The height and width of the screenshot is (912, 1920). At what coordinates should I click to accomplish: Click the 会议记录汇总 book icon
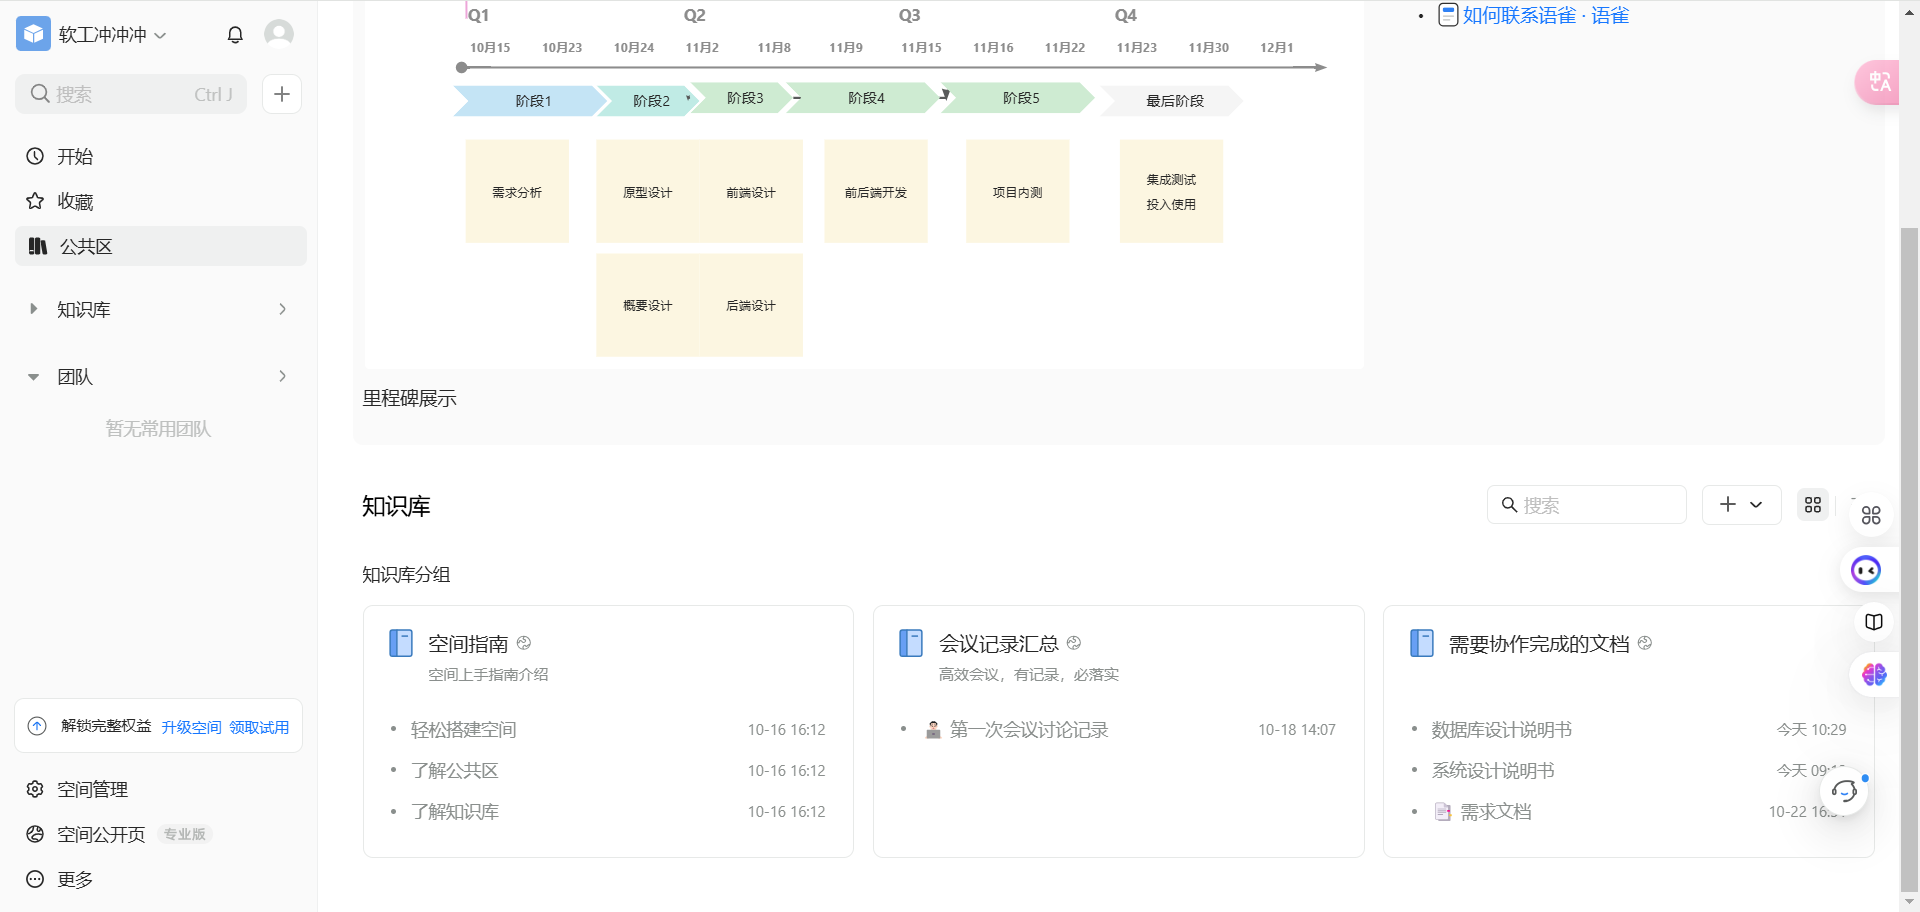(911, 643)
